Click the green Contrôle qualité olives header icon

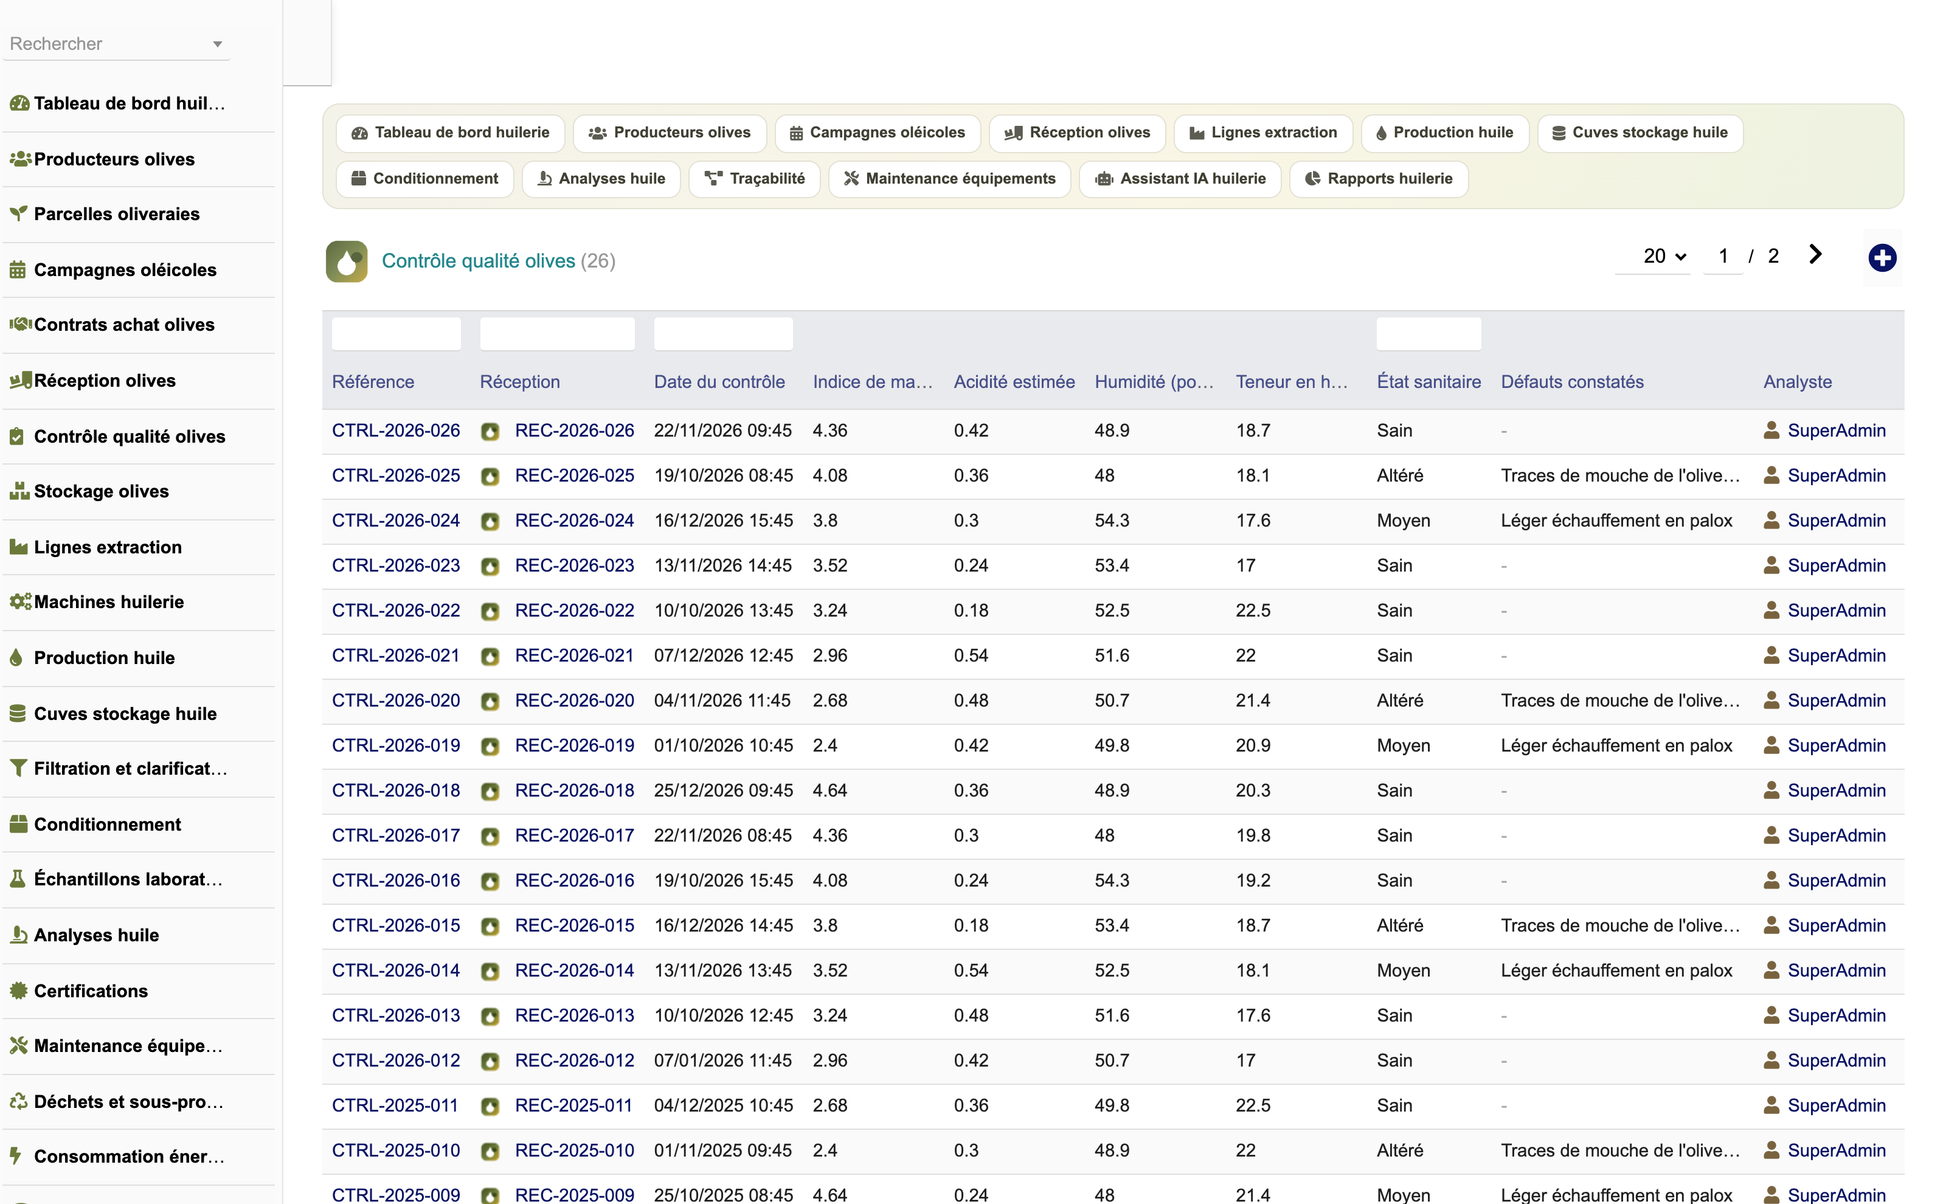point(346,261)
